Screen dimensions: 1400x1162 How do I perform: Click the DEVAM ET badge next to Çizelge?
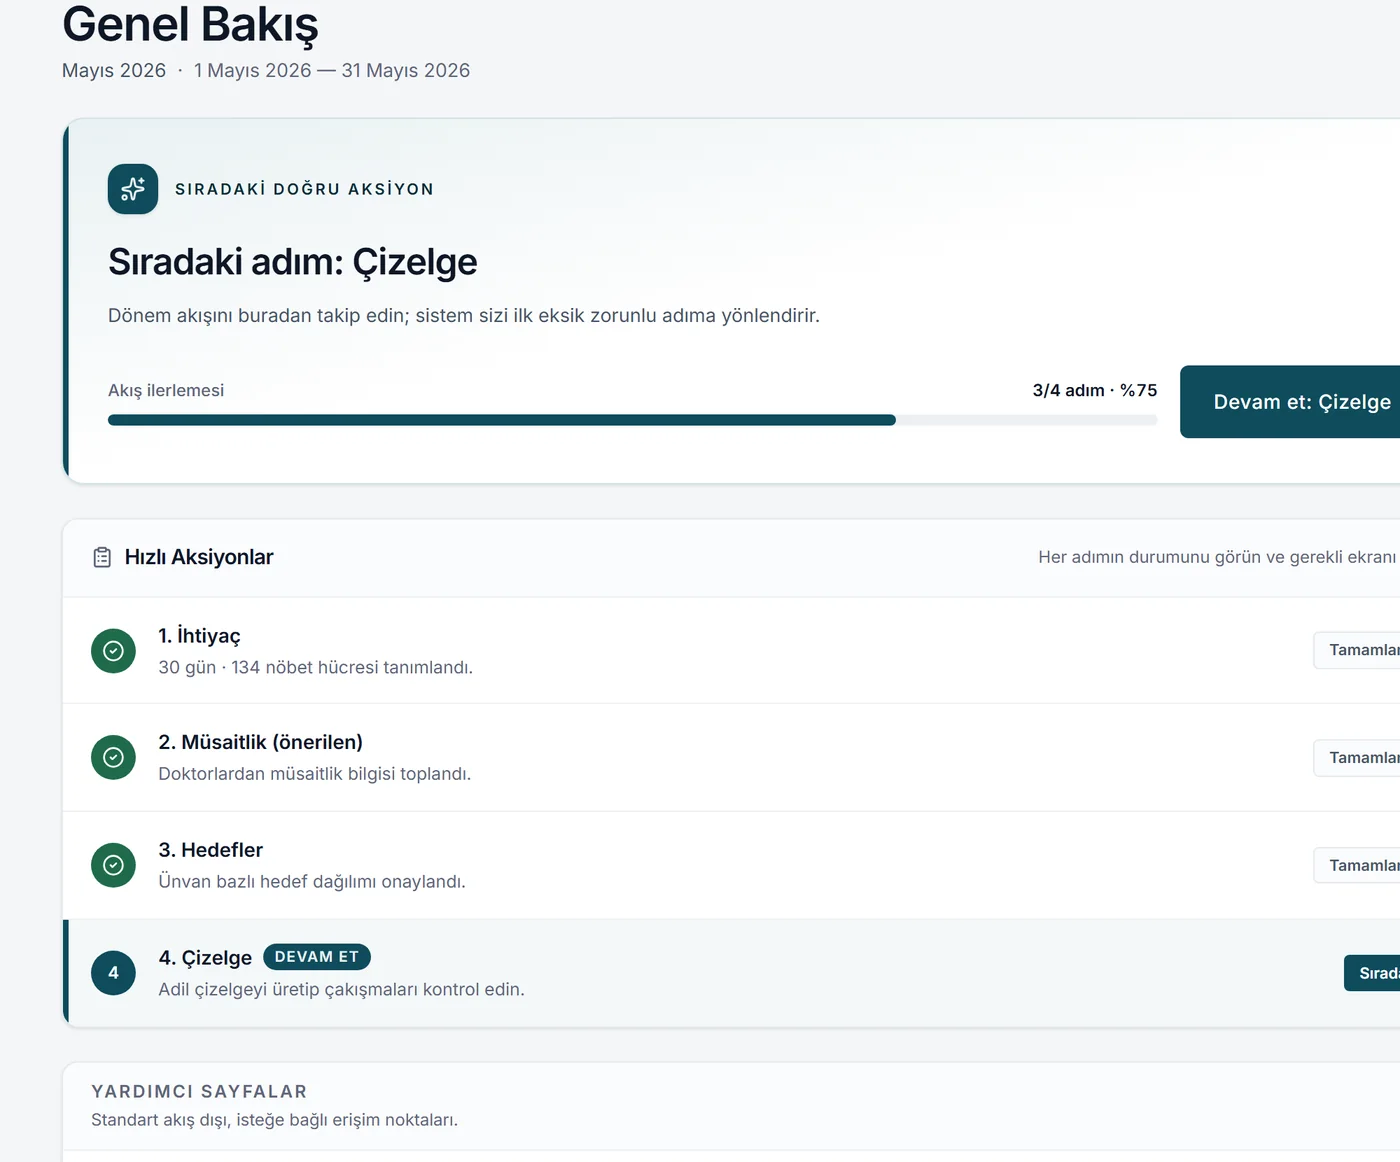pyautogui.click(x=317, y=957)
